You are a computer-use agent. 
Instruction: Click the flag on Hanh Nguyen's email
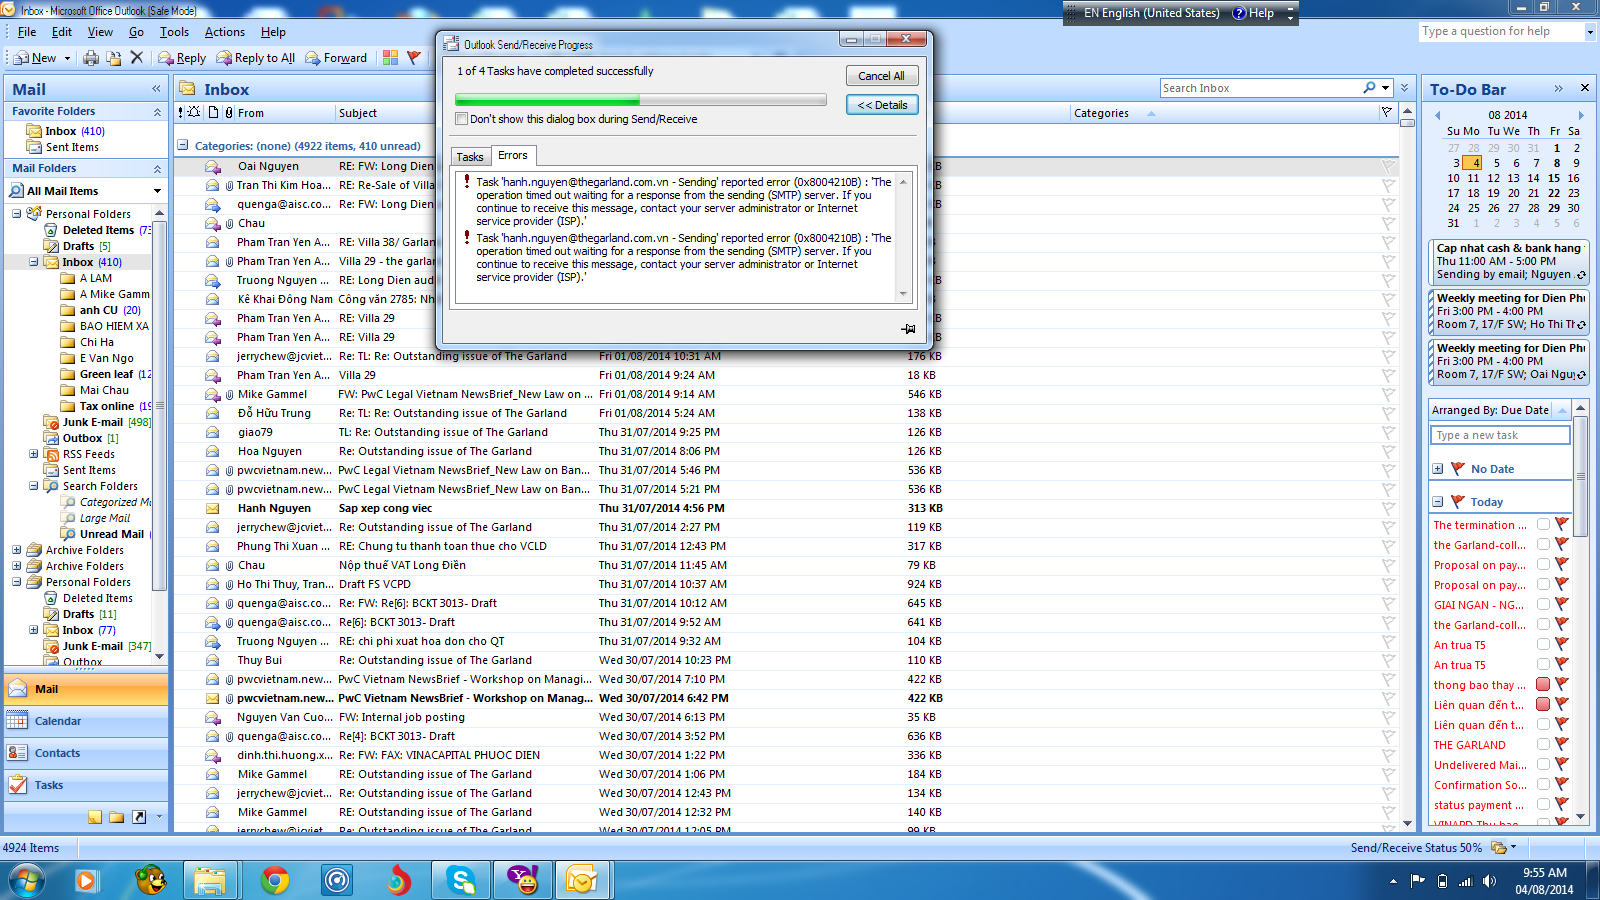(1388, 508)
